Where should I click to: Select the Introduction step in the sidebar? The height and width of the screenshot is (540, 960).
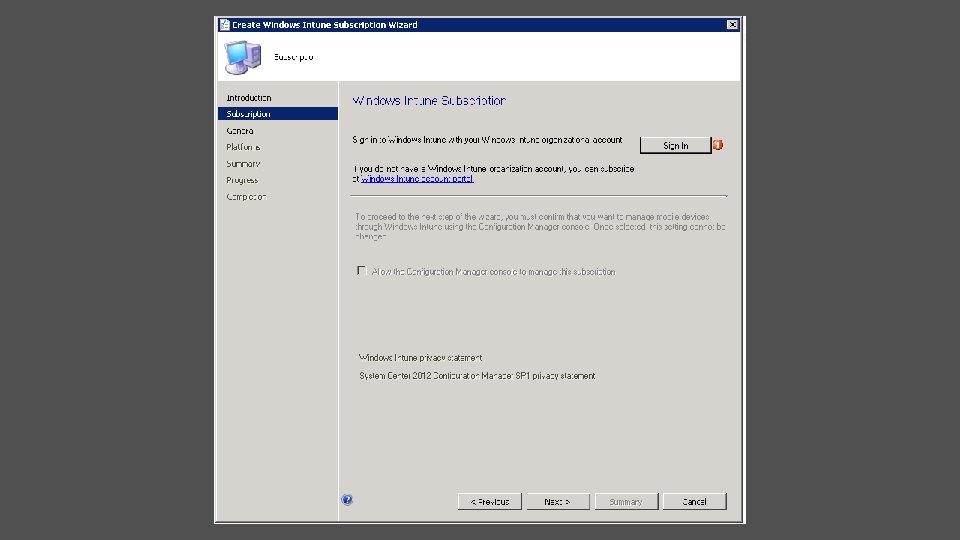click(249, 98)
